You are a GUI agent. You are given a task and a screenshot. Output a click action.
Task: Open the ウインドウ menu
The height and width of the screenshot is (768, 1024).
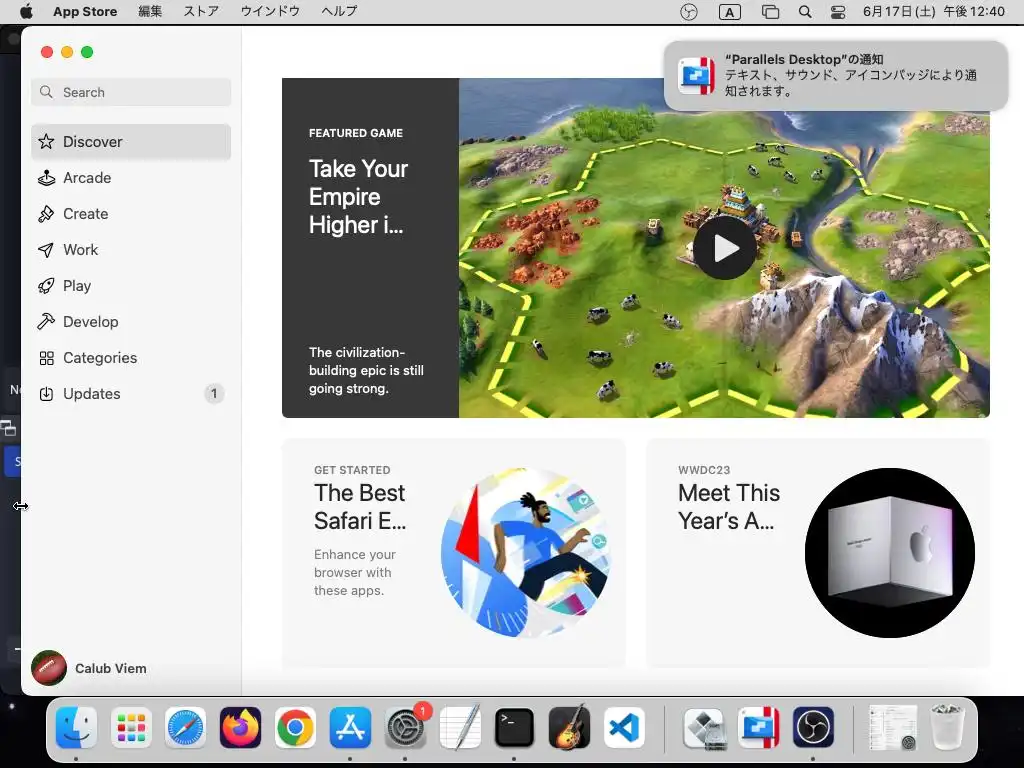[x=270, y=11]
